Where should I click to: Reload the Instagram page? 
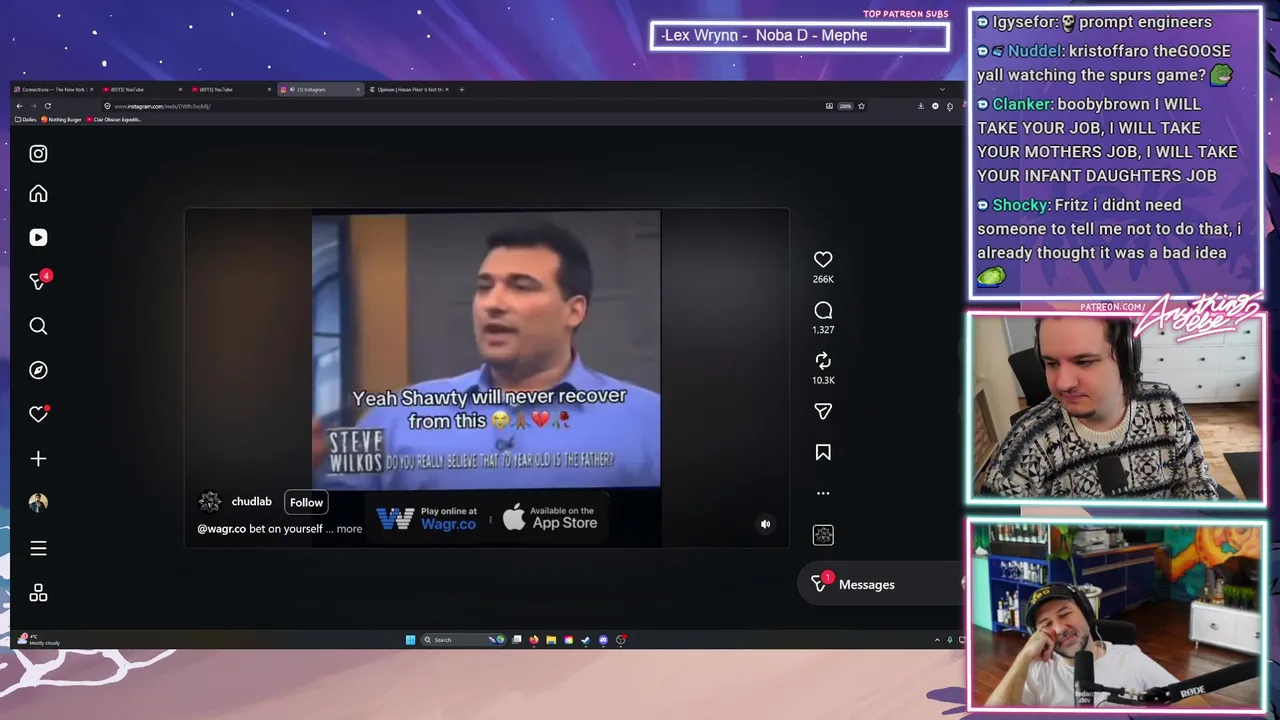(47, 106)
